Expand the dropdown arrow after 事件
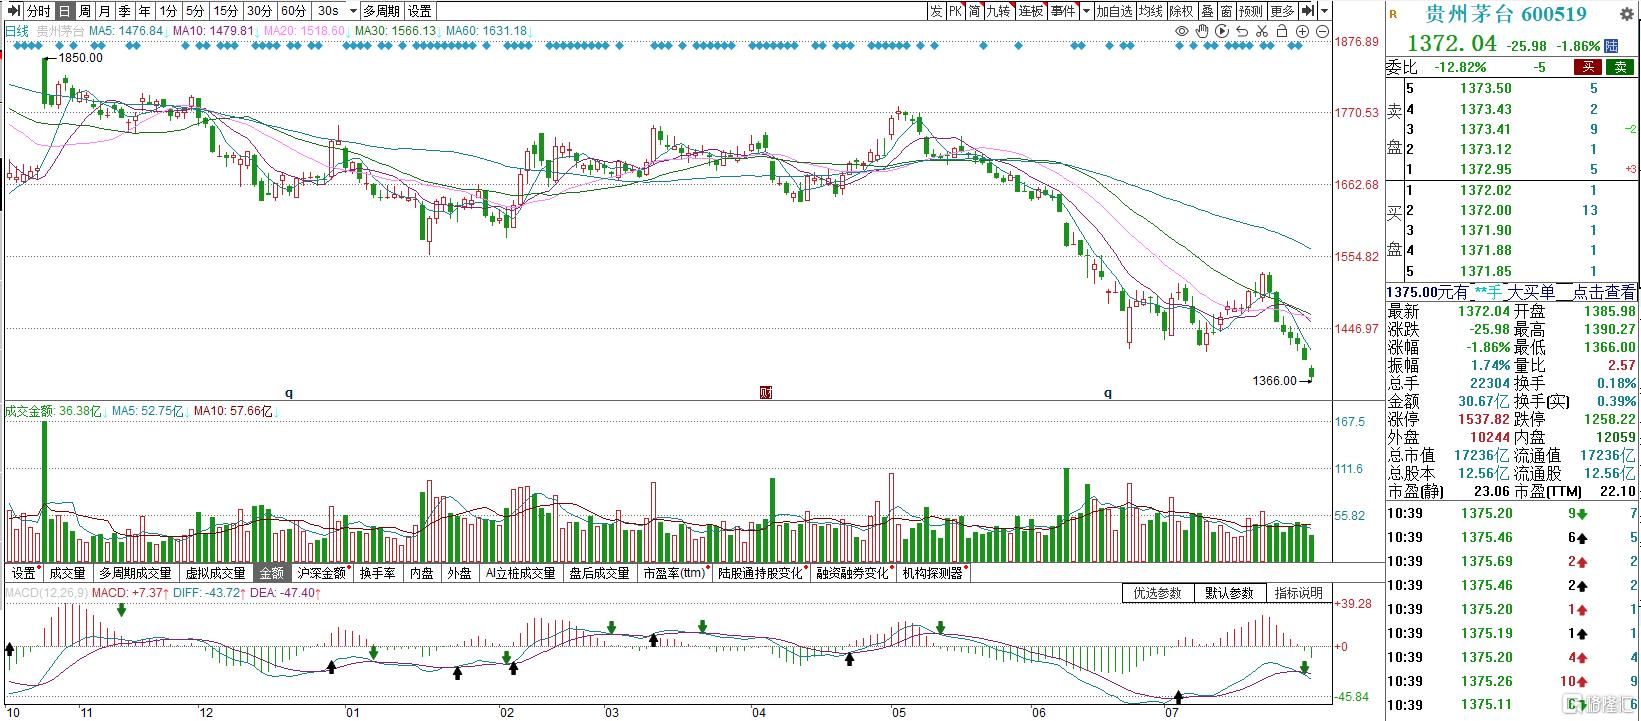 click(1086, 11)
